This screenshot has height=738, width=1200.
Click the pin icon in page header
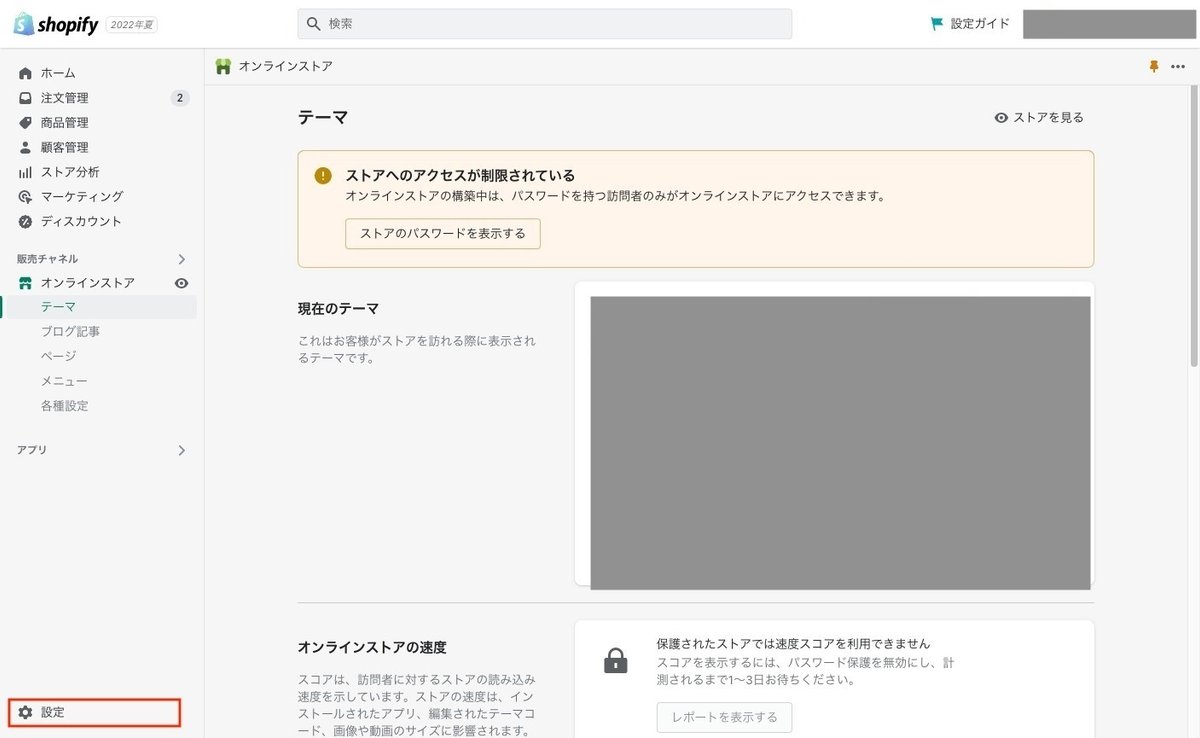[1154, 66]
